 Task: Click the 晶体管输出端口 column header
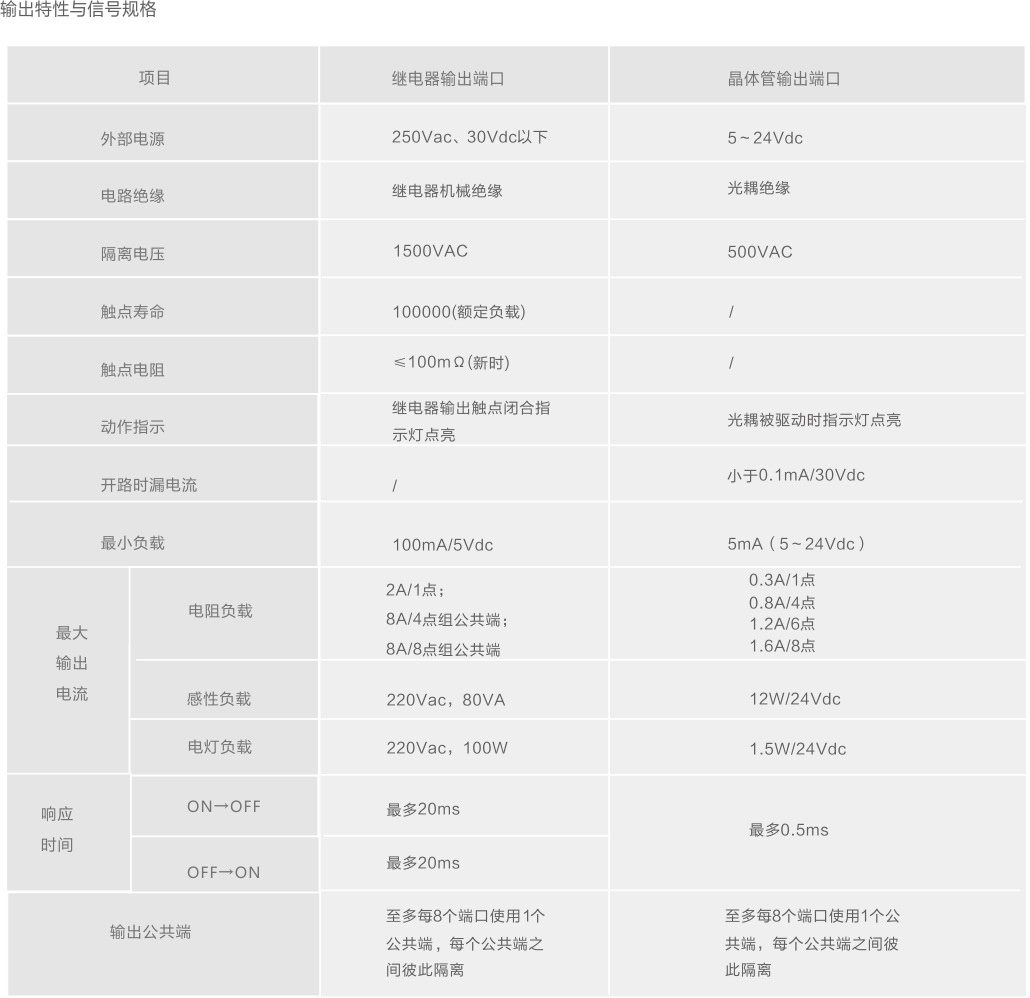[x=783, y=79]
